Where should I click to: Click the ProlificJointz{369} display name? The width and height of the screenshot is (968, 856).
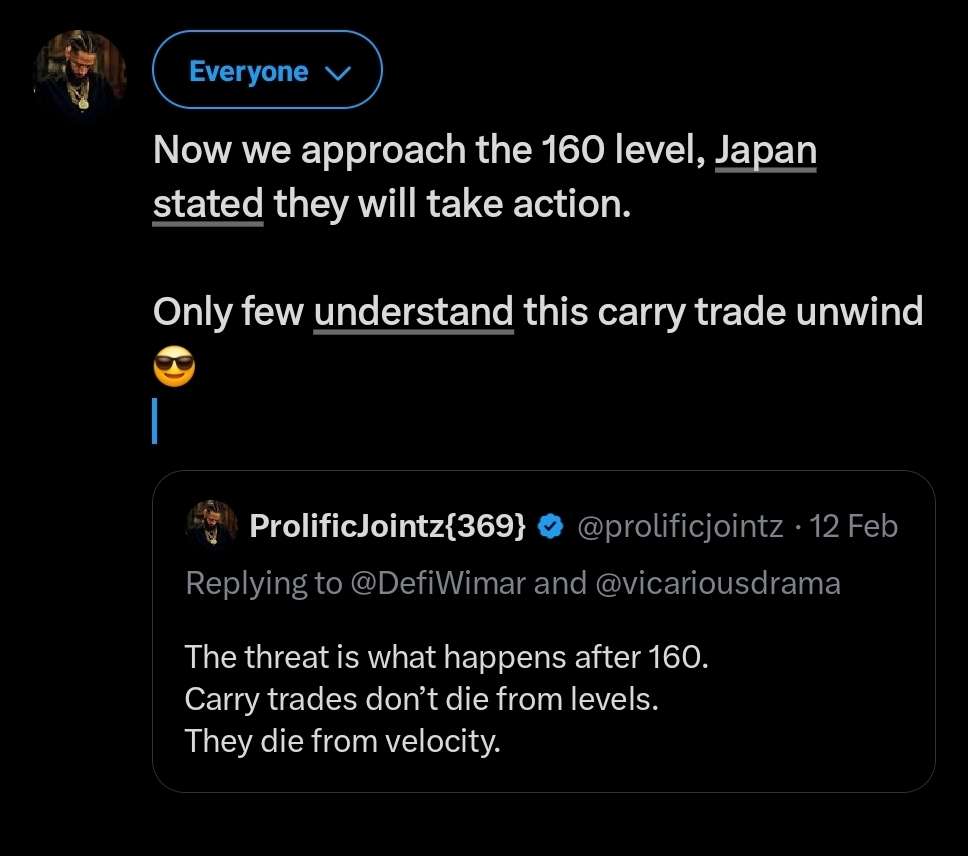click(387, 526)
